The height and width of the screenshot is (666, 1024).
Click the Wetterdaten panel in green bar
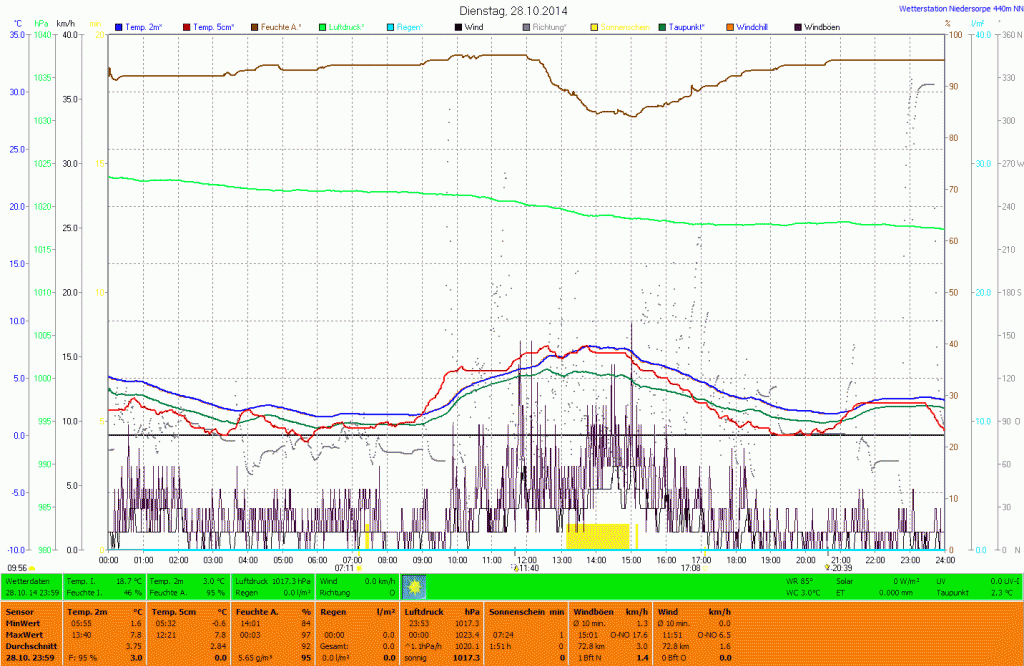[31, 586]
